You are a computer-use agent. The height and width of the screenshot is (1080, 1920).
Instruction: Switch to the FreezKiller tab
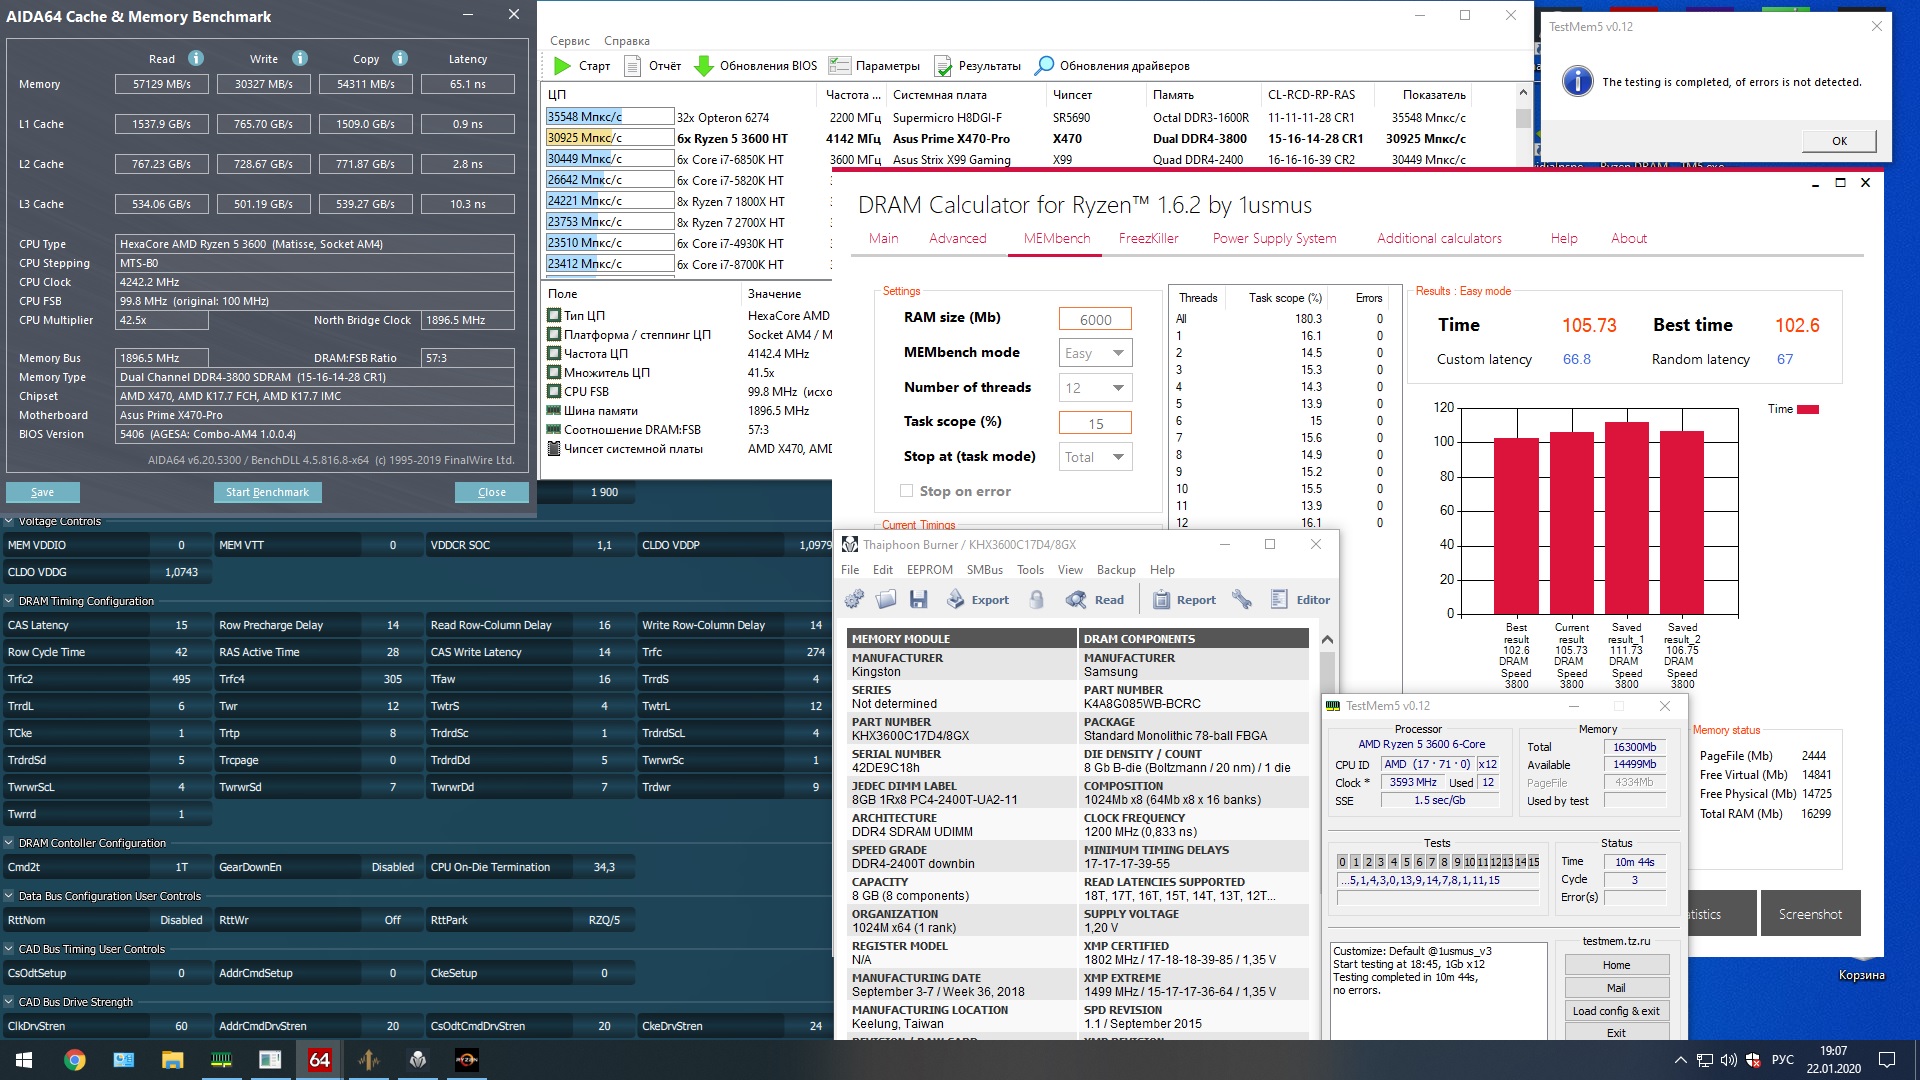(x=1148, y=238)
